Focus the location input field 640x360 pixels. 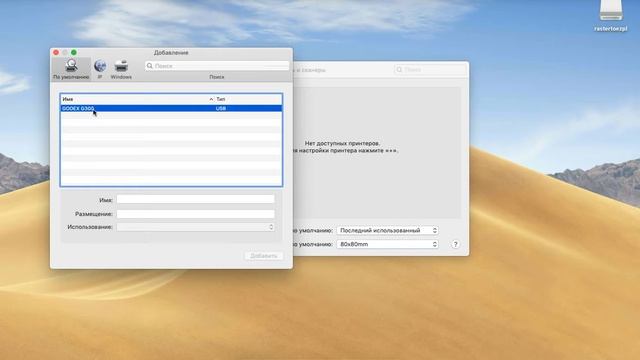tap(196, 214)
